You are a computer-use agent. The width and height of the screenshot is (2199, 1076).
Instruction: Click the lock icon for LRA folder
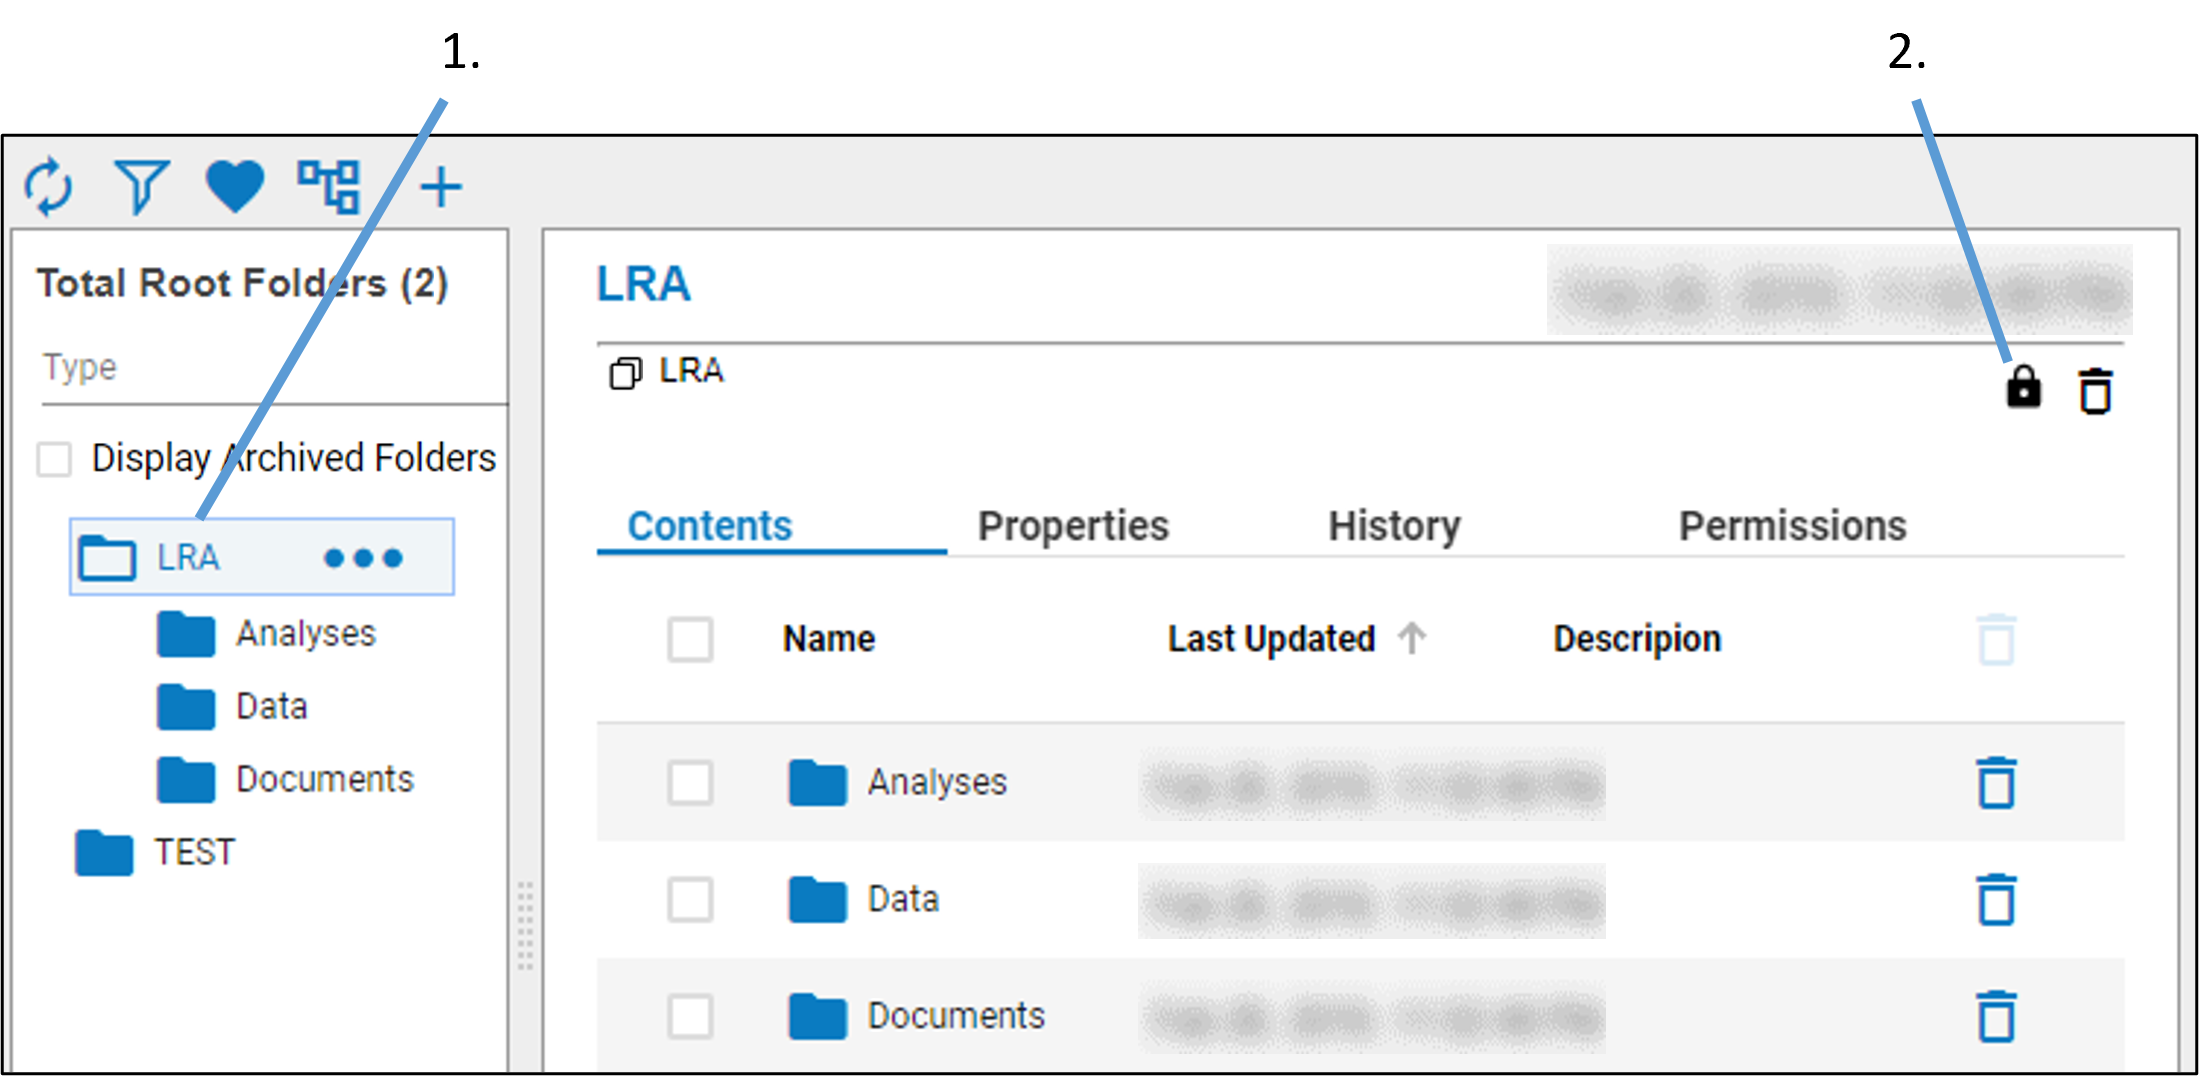tap(2023, 388)
